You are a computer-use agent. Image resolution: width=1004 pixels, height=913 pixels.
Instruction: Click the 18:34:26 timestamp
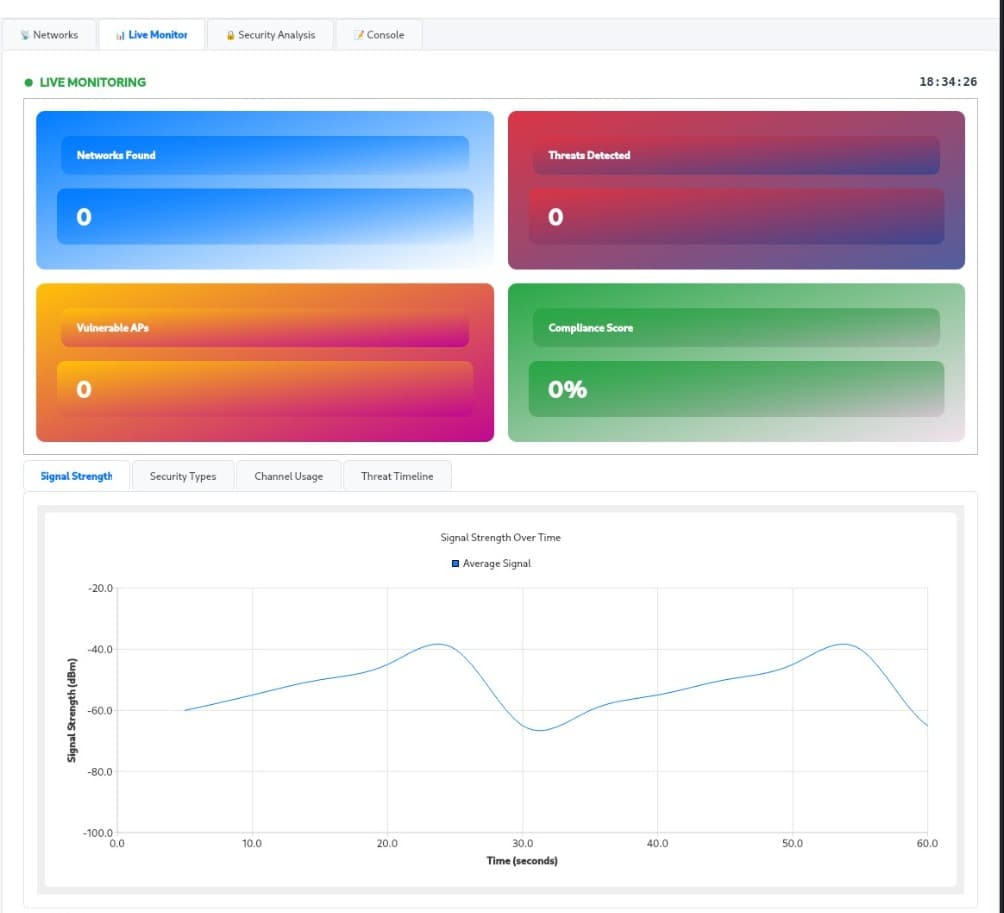(x=949, y=82)
